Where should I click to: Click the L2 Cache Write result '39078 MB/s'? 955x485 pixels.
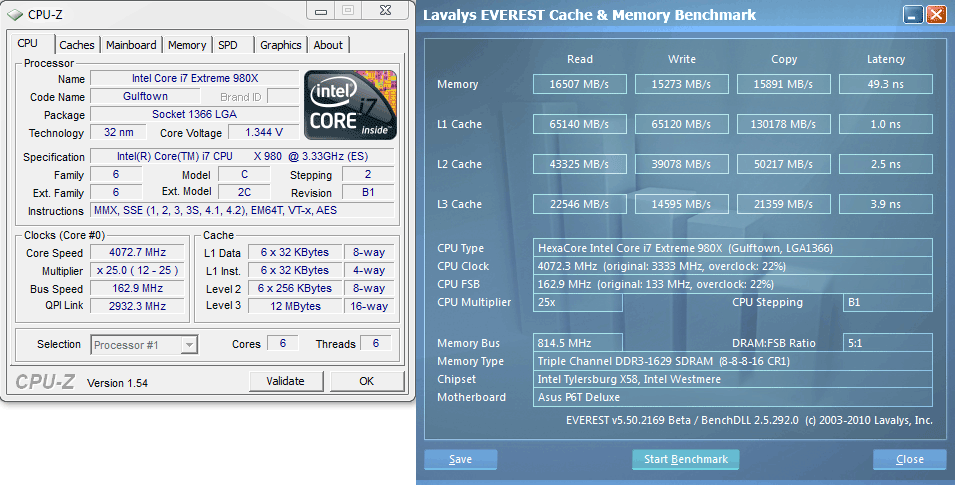click(682, 164)
